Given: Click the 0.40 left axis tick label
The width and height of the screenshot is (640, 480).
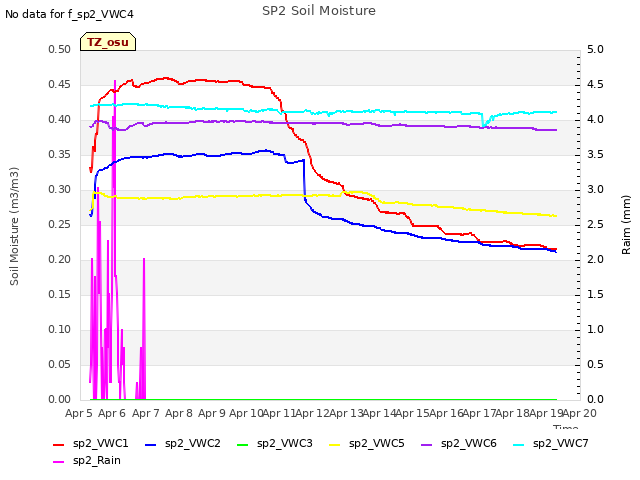Looking at the screenshot, I should pyautogui.click(x=60, y=120).
